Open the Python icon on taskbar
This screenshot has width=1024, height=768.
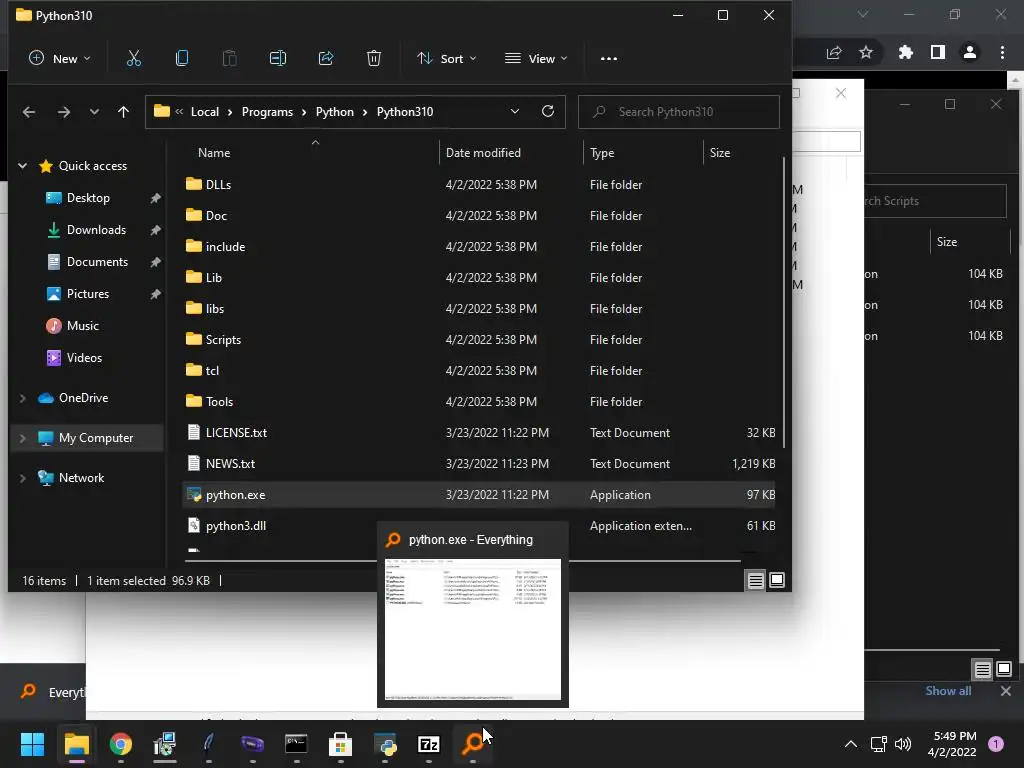(385, 744)
